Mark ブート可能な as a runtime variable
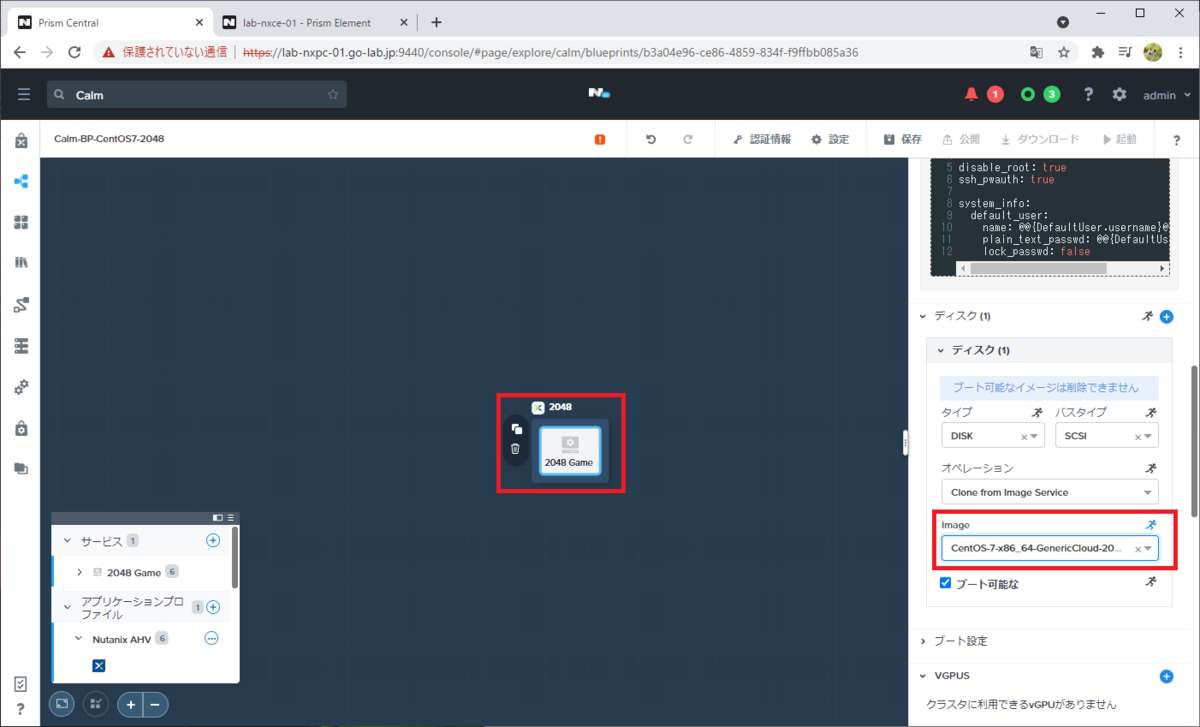1200x727 pixels. [x=1150, y=582]
